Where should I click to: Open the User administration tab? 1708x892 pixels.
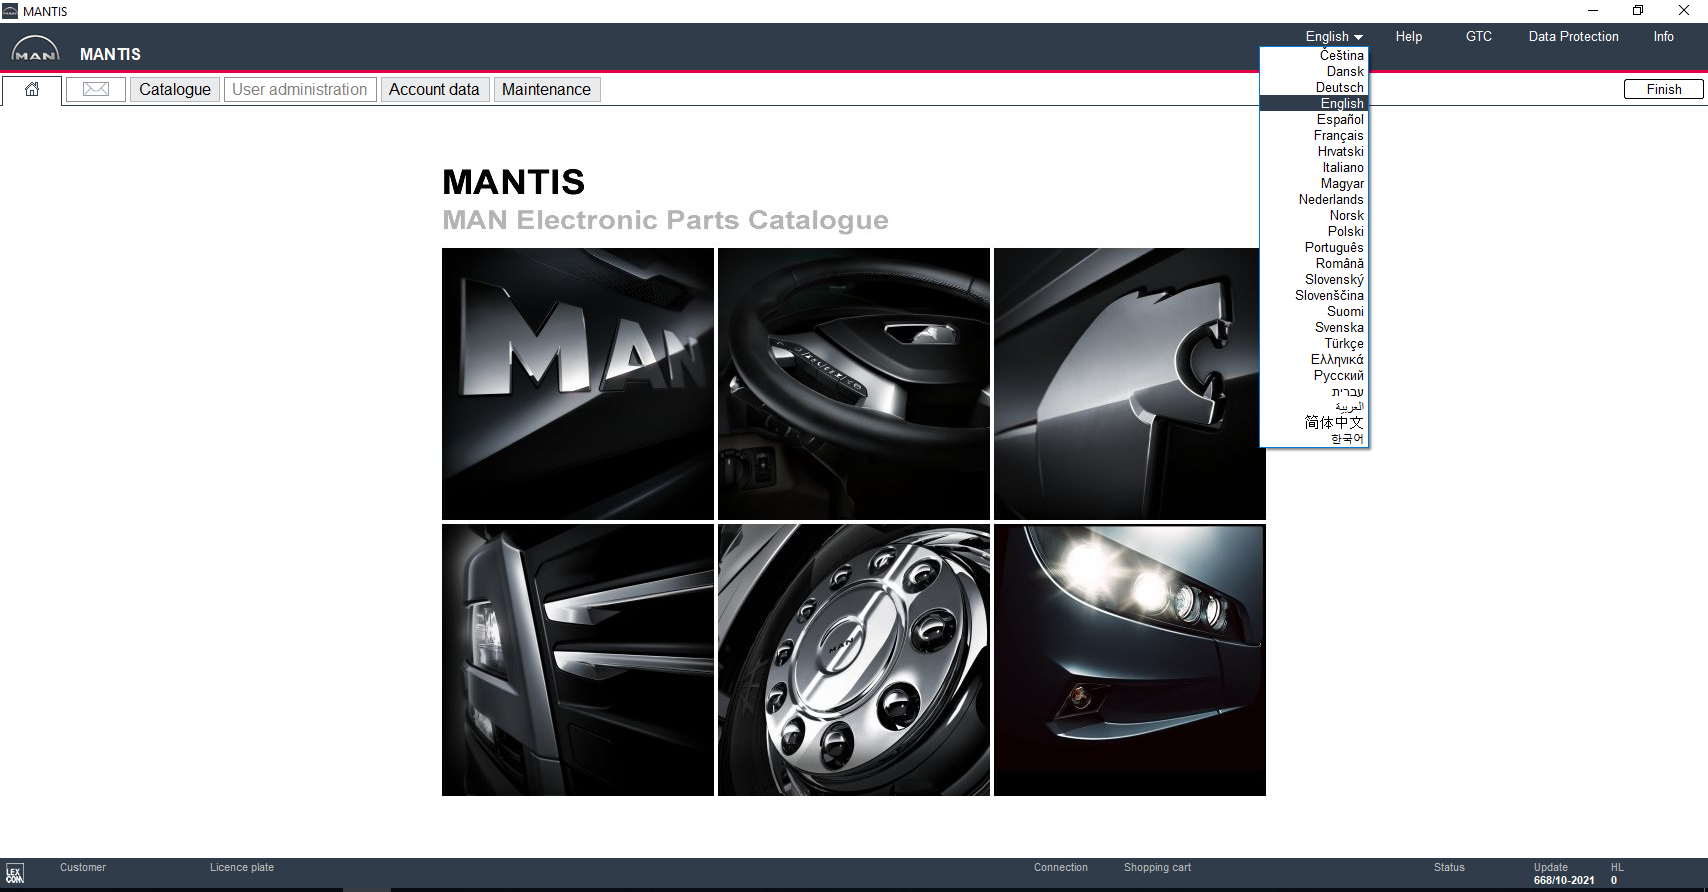300,89
